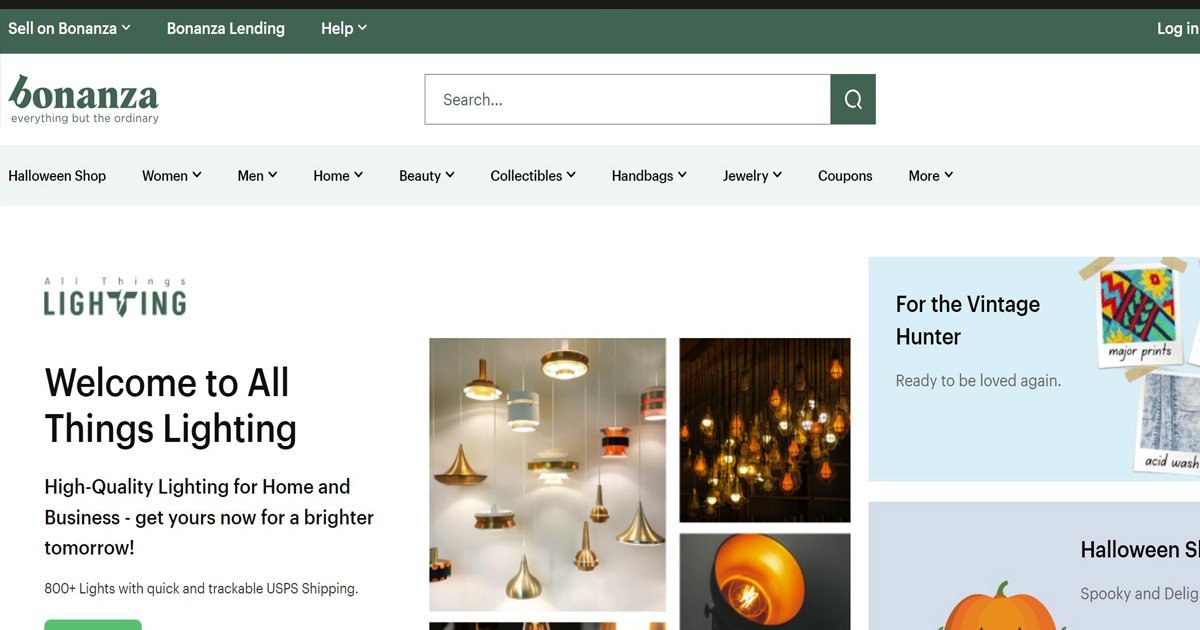
Task: Open the Handbags dropdown
Action: point(649,175)
